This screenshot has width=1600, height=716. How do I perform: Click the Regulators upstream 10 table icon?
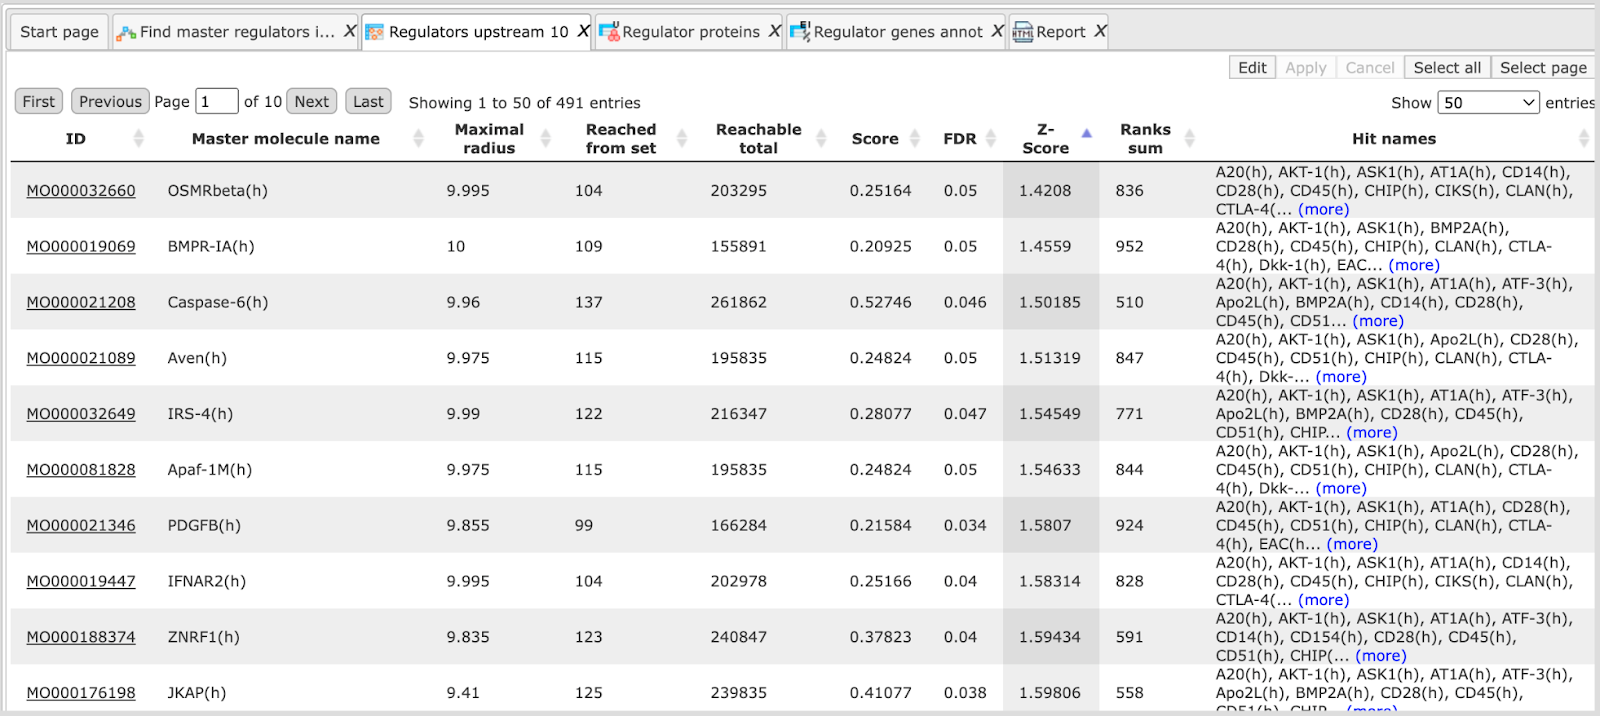[375, 33]
